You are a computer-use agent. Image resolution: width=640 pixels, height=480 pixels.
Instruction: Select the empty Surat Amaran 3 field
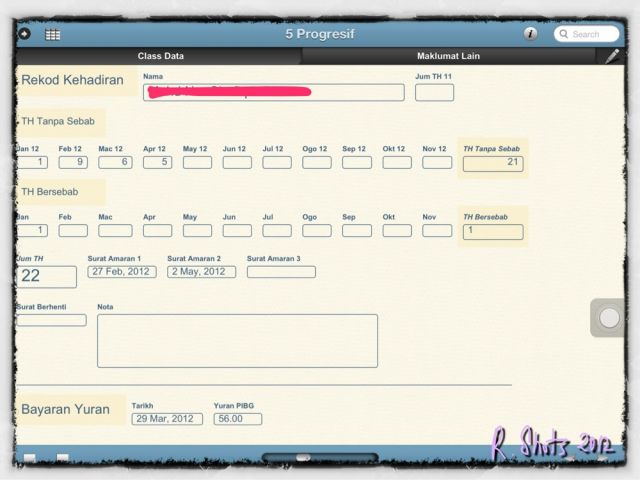coord(281,271)
